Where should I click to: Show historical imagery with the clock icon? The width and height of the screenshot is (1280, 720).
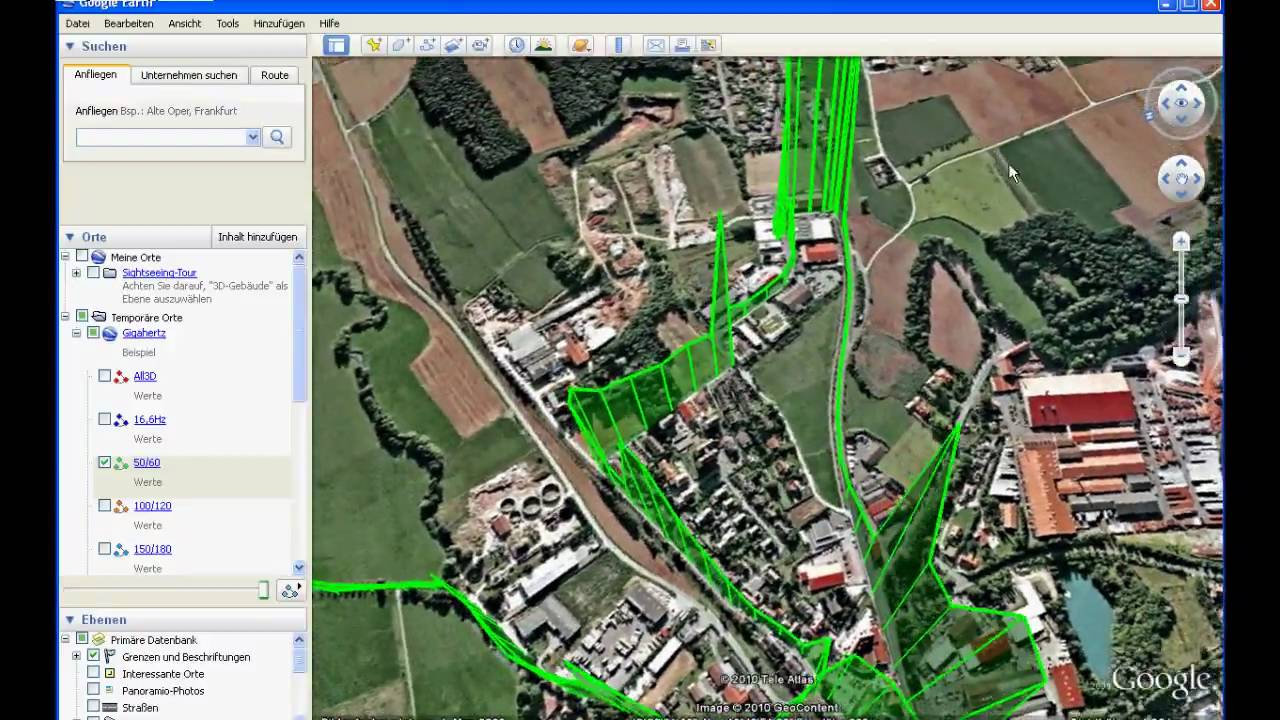coord(516,45)
